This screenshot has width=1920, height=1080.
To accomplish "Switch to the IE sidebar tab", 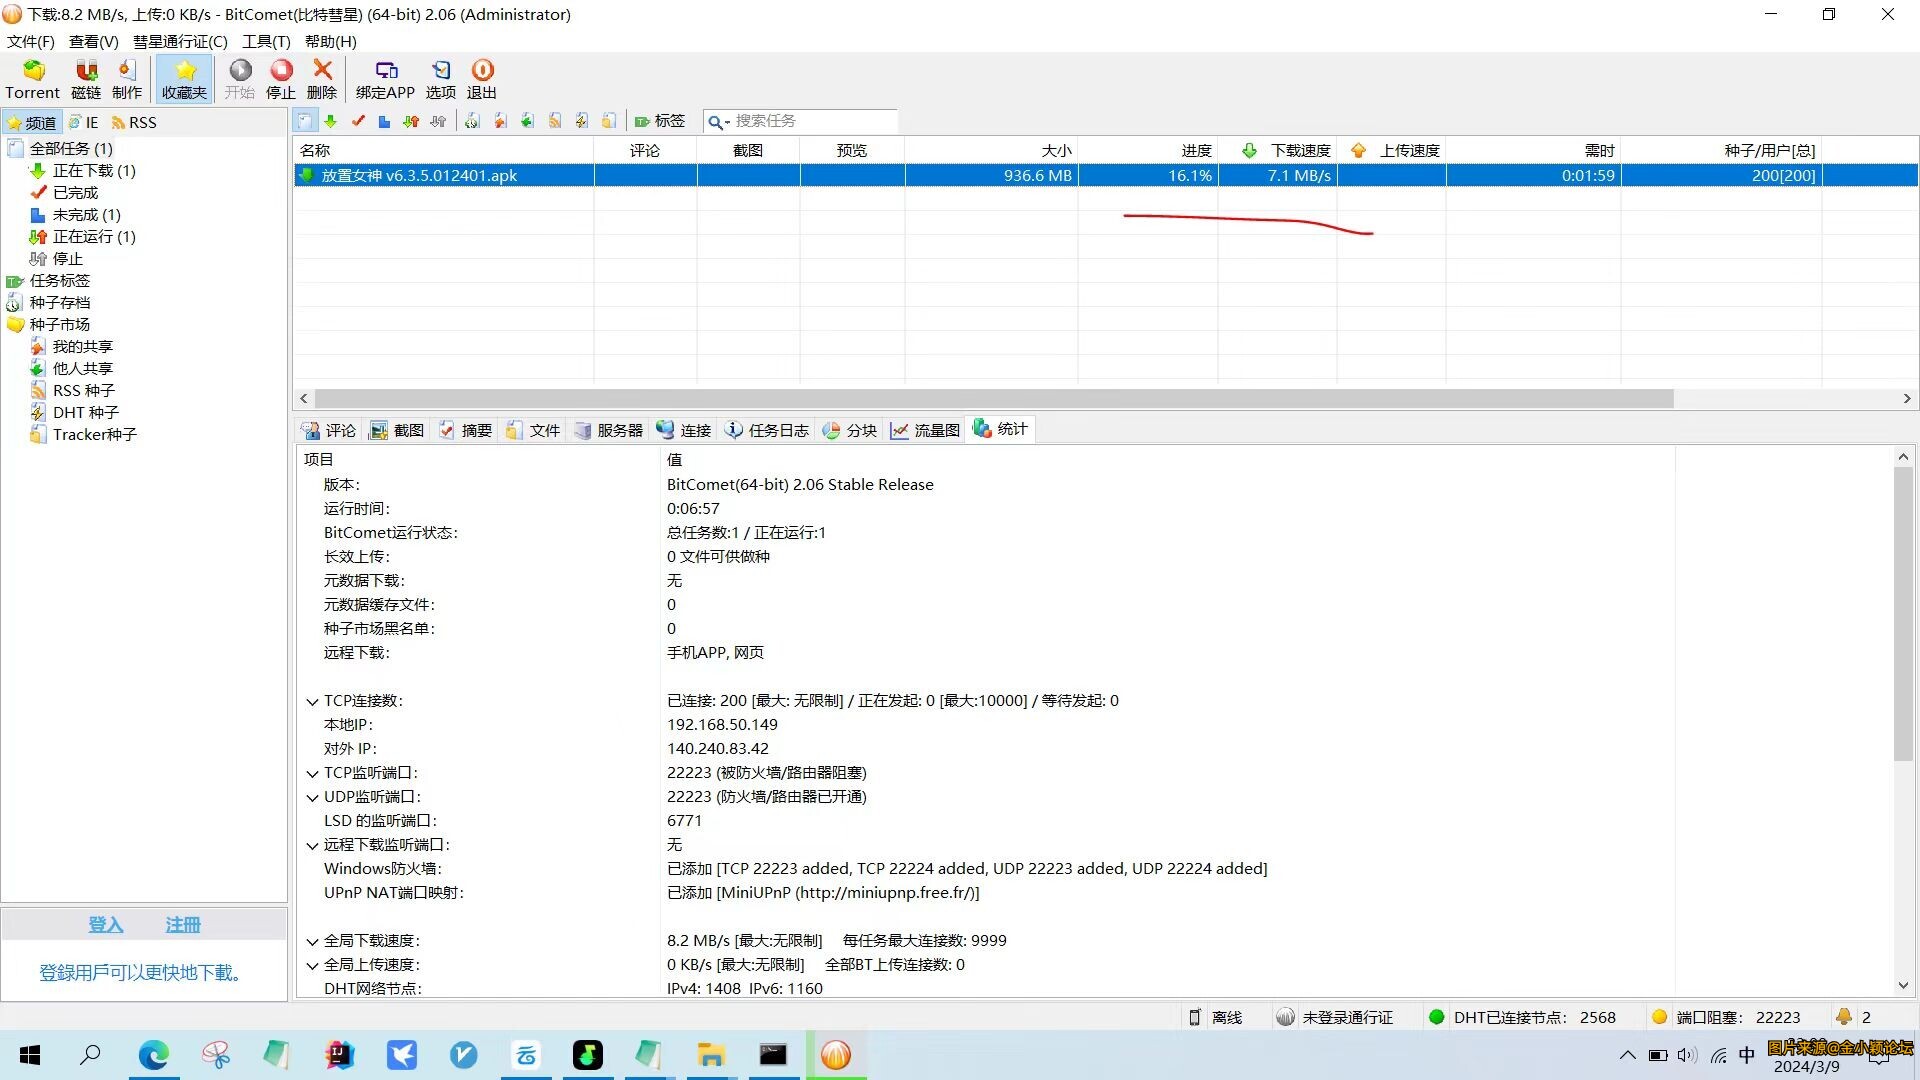I will [84, 122].
